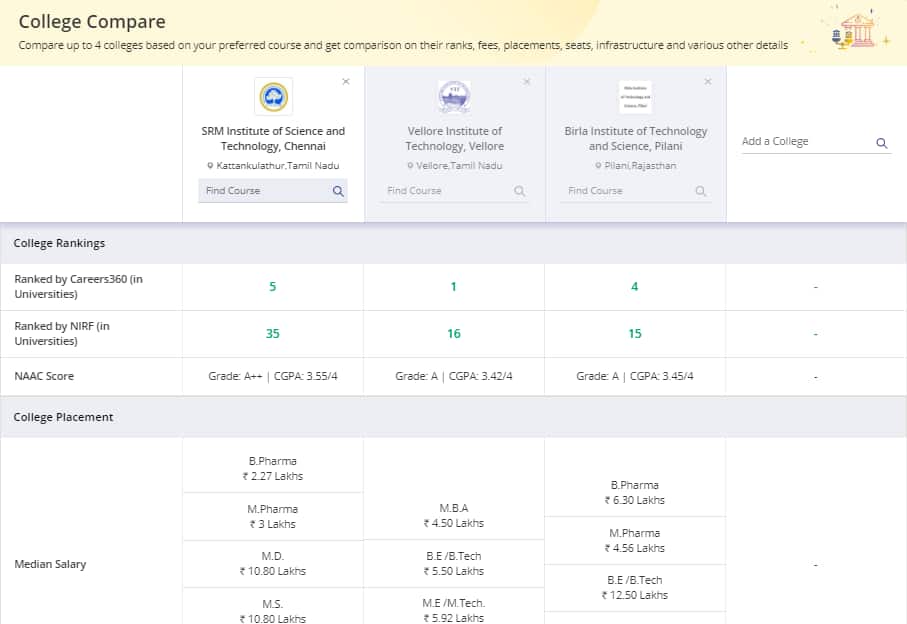
Task: Click search icon in BITS Find Course
Action: [700, 191]
